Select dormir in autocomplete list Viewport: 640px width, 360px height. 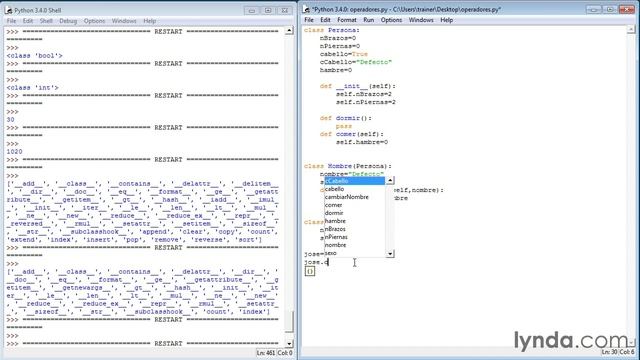tap(355, 213)
